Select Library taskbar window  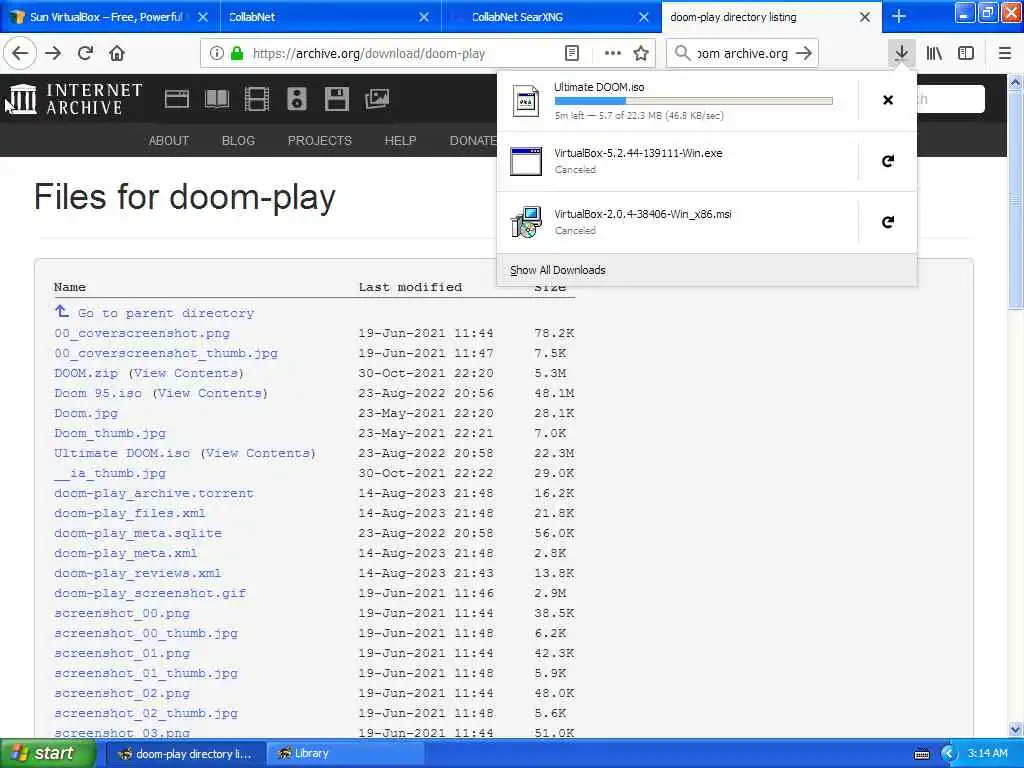click(x=344, y=754)
